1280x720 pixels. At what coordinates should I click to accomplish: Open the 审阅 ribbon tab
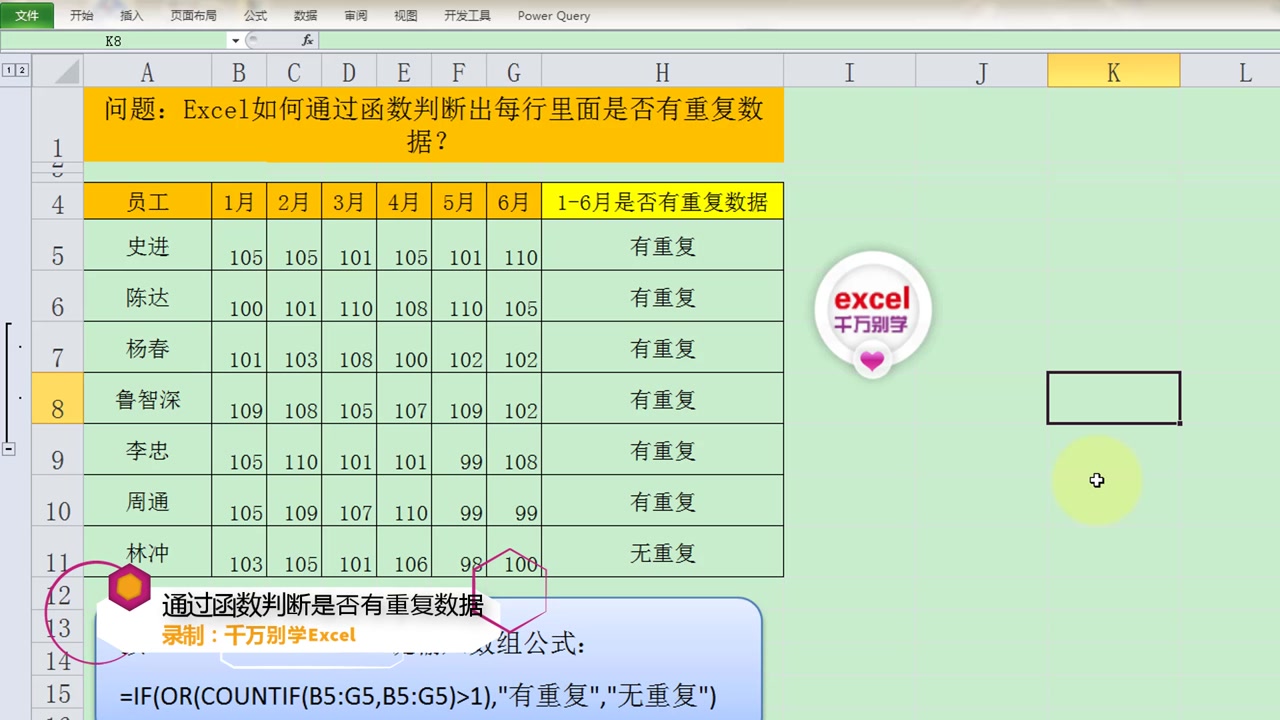[356, 16]
